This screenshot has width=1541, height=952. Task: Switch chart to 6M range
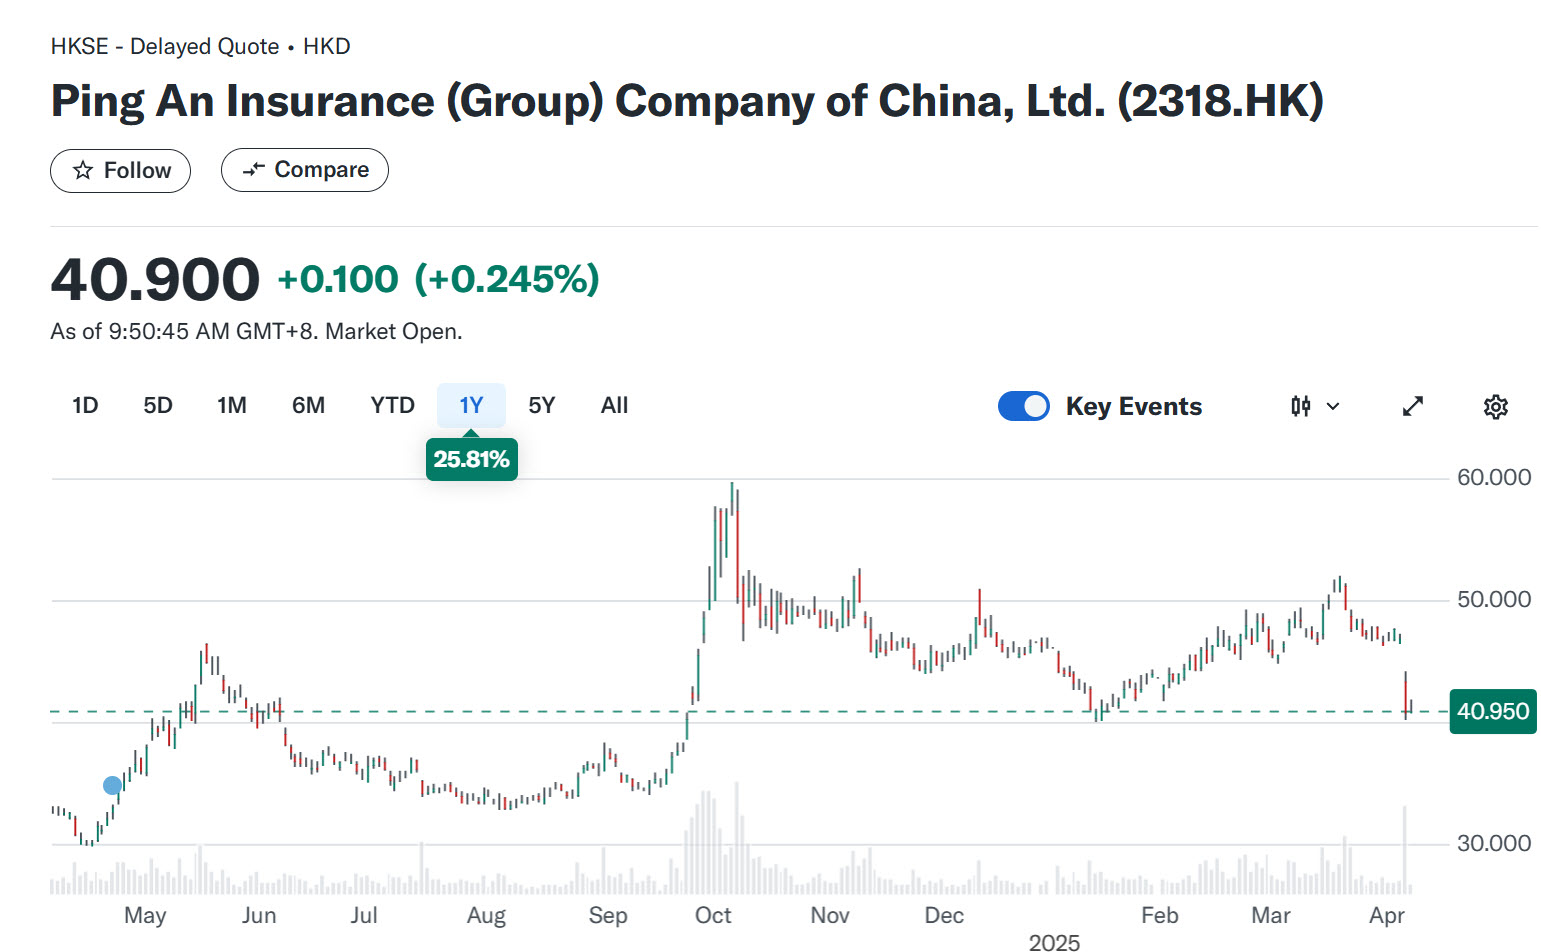(x=309, y=405)
